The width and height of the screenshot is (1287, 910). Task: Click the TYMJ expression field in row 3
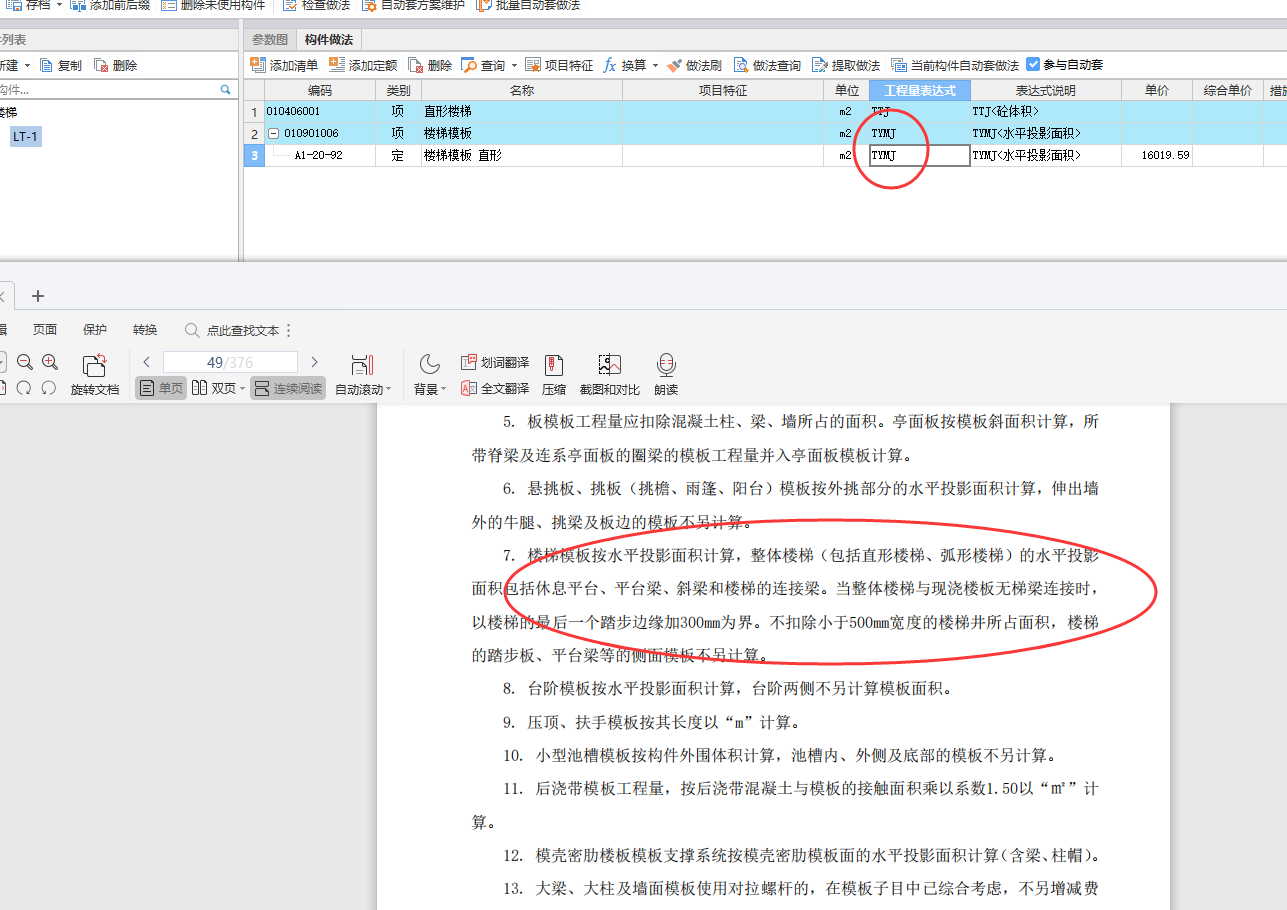[x=919, y=155]
